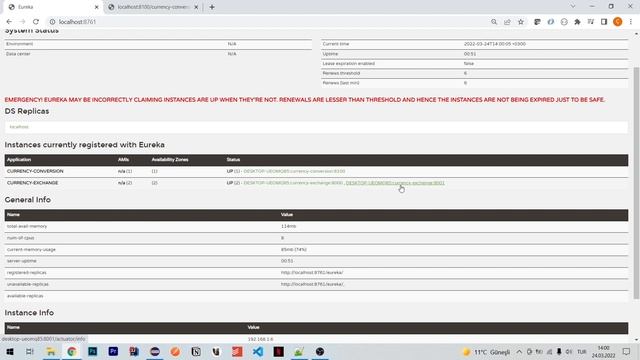
Task: Open Eclipse from the taskbar
Action: point(155,351)
